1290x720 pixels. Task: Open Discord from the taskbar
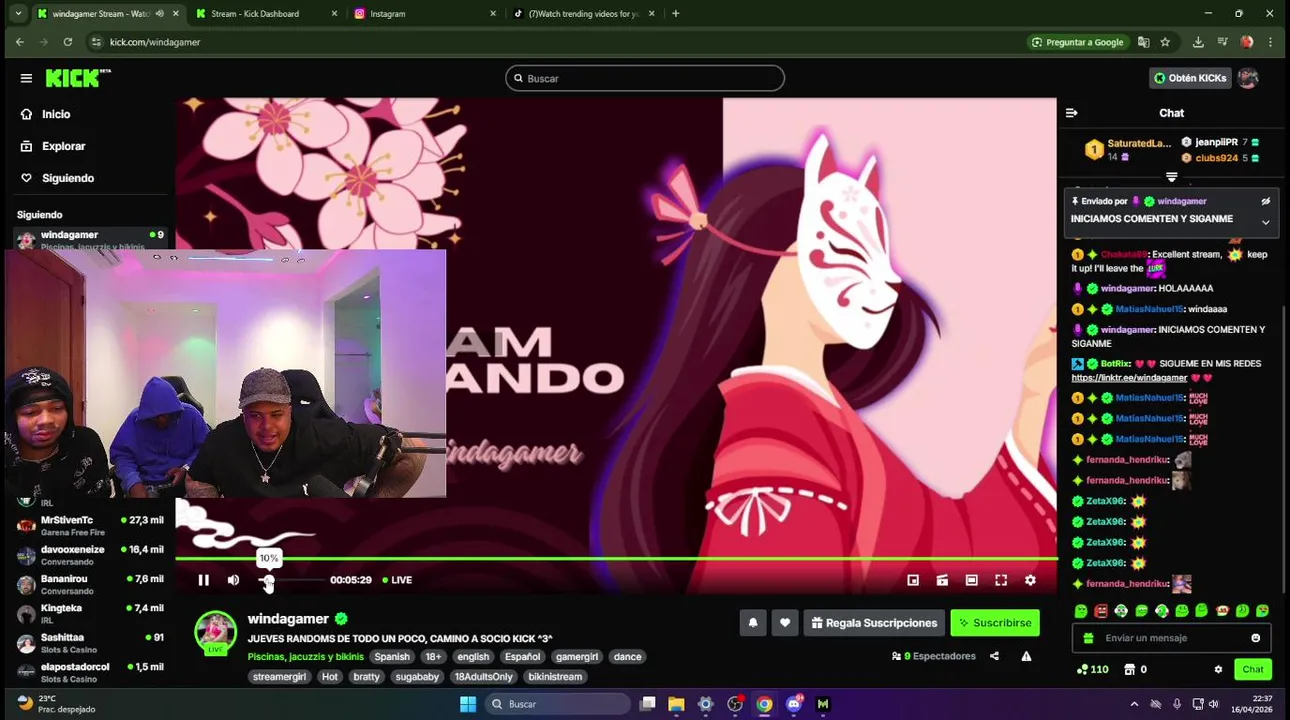794,704
